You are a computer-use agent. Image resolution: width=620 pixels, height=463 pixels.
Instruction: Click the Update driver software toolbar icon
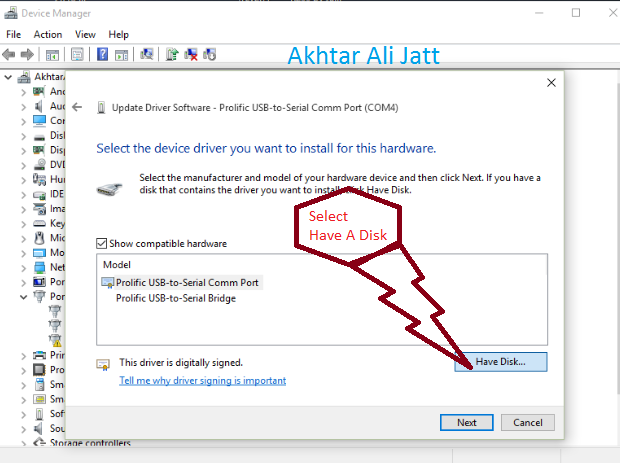(x=172, y=54)
